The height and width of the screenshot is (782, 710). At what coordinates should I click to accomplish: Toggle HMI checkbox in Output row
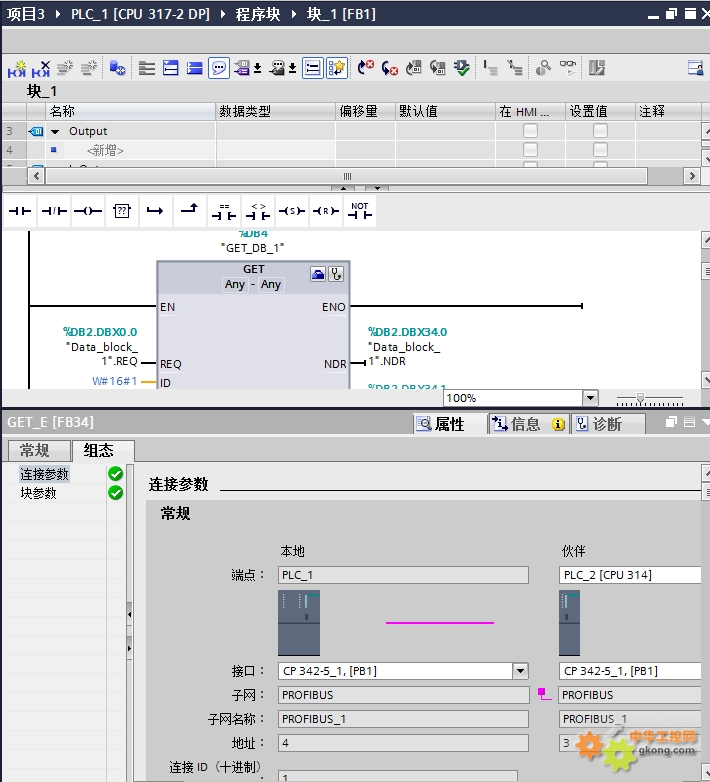coord(530,131)
